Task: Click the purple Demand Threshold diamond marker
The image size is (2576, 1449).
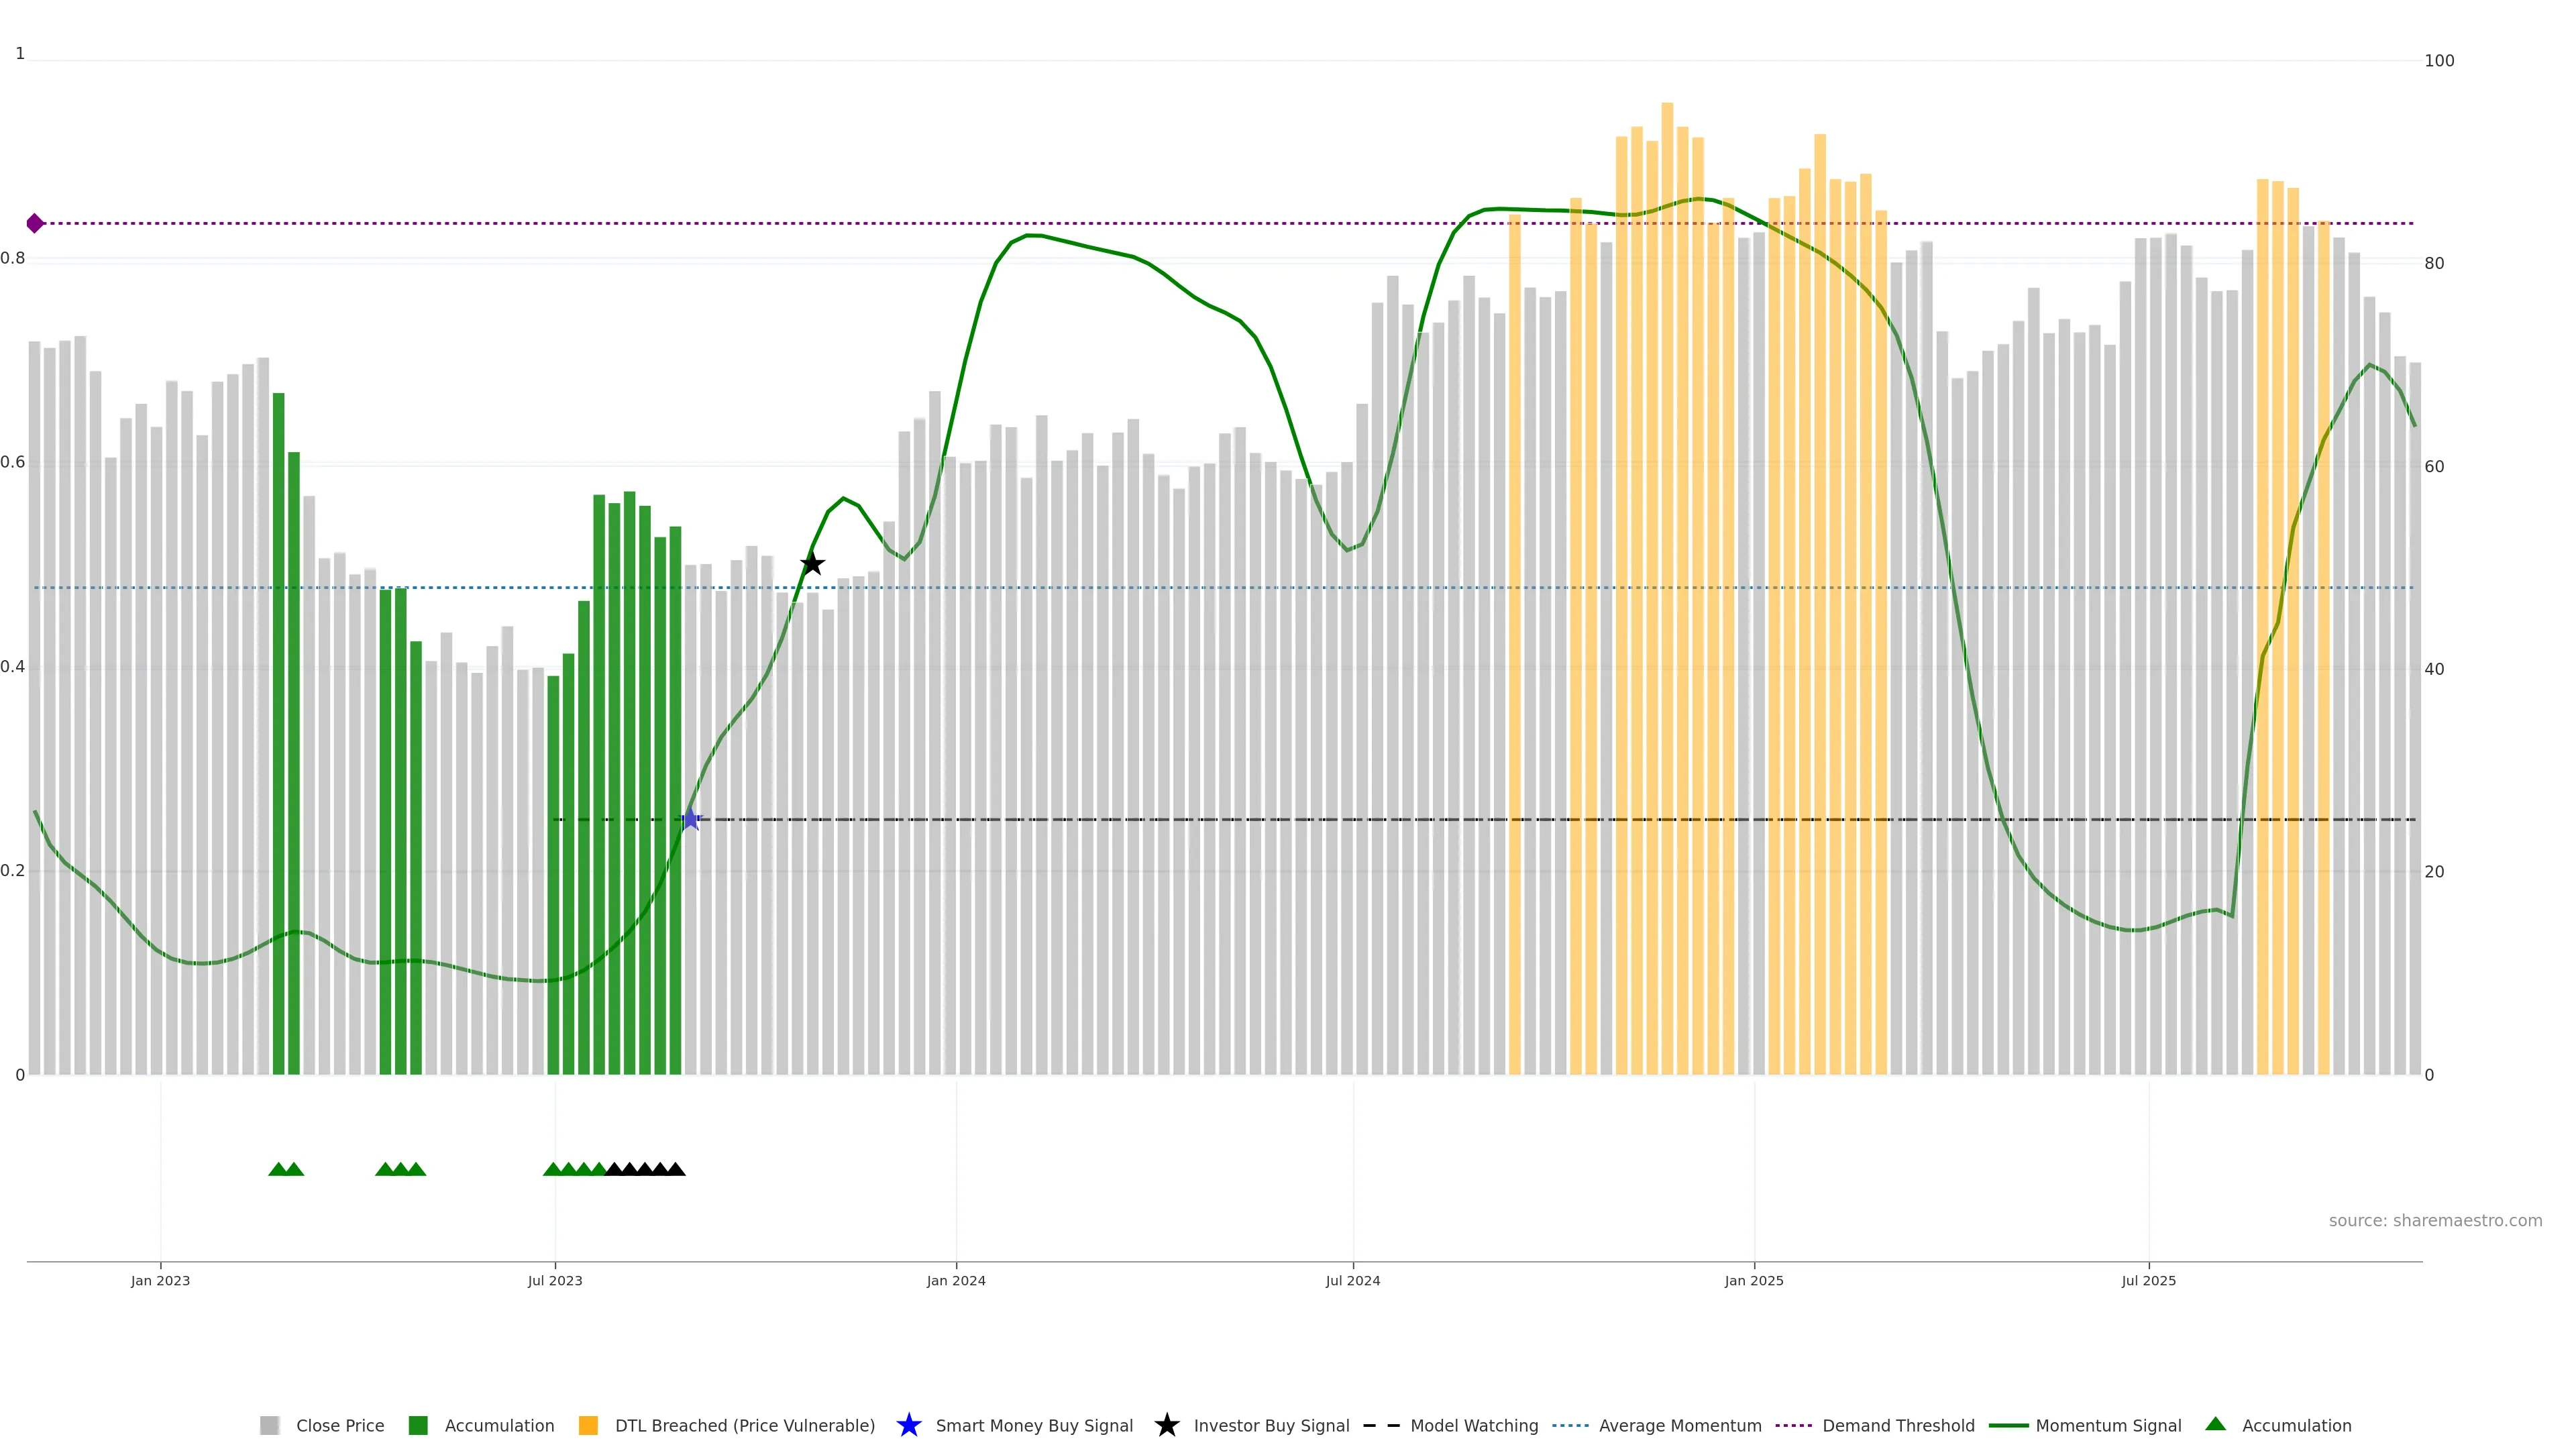Action: pos(35,223)
